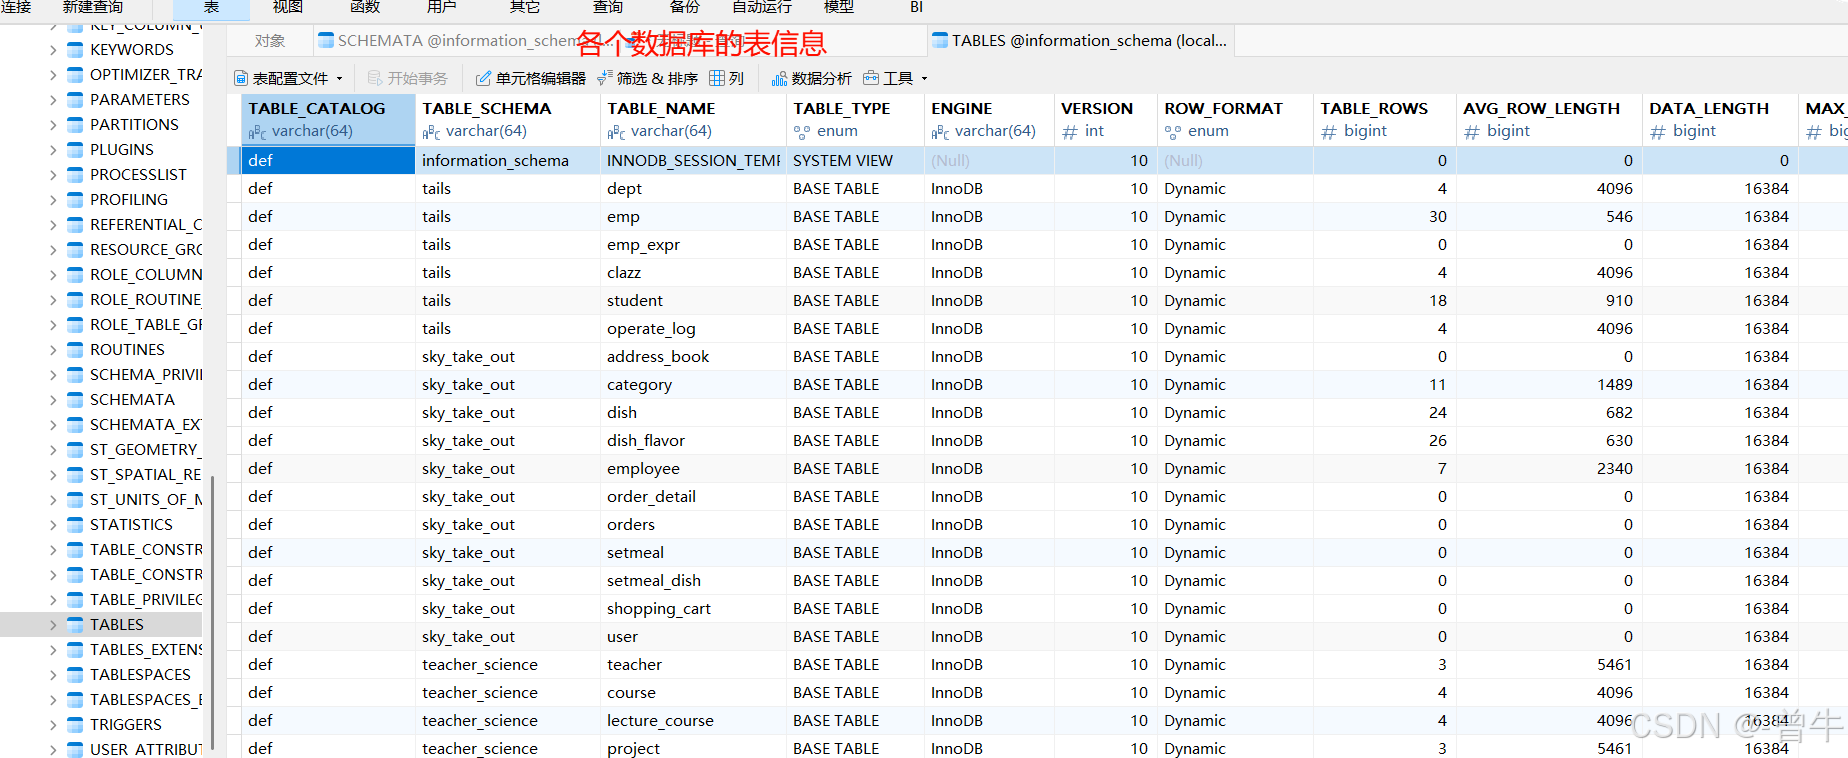Open the 备份 backup menu item
This screenshot has width=1848, height=758.
(685, 7)
